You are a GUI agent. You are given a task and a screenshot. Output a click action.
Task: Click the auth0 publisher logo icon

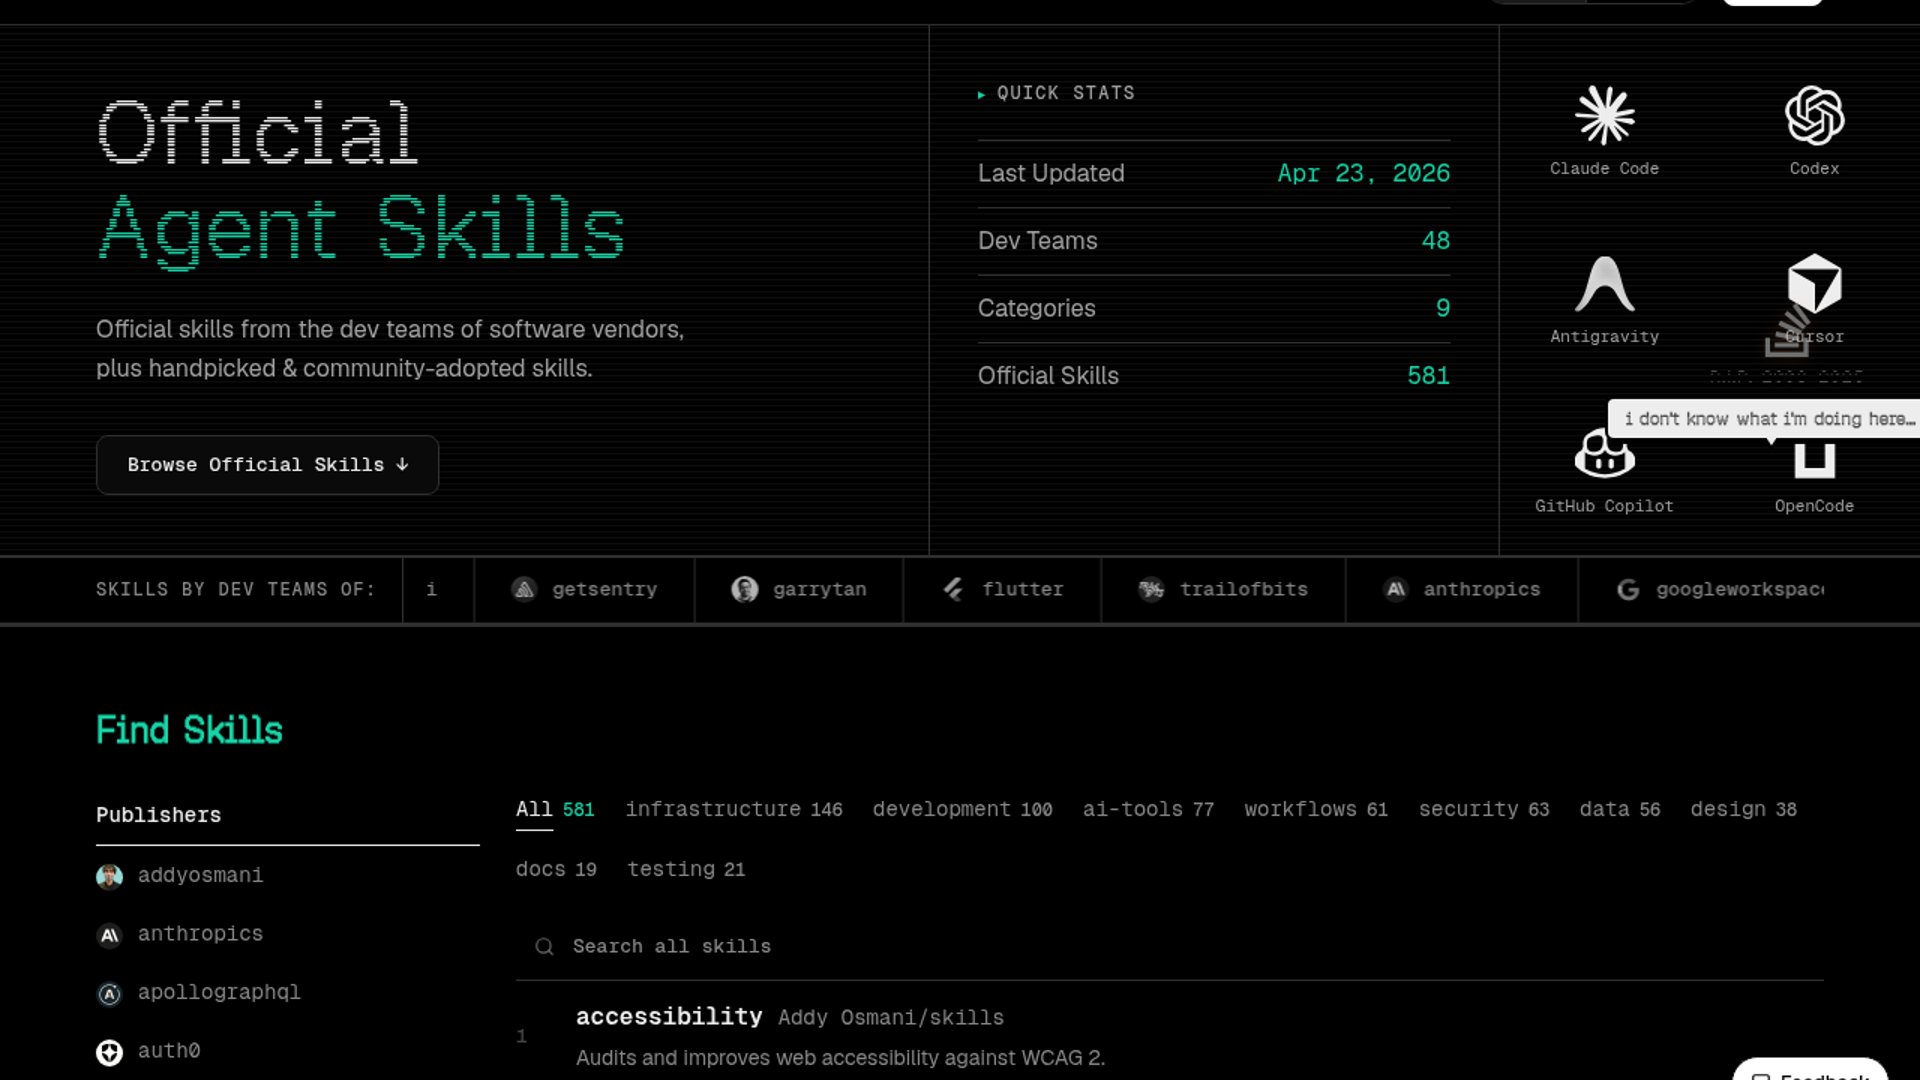tap(109, 1052)
